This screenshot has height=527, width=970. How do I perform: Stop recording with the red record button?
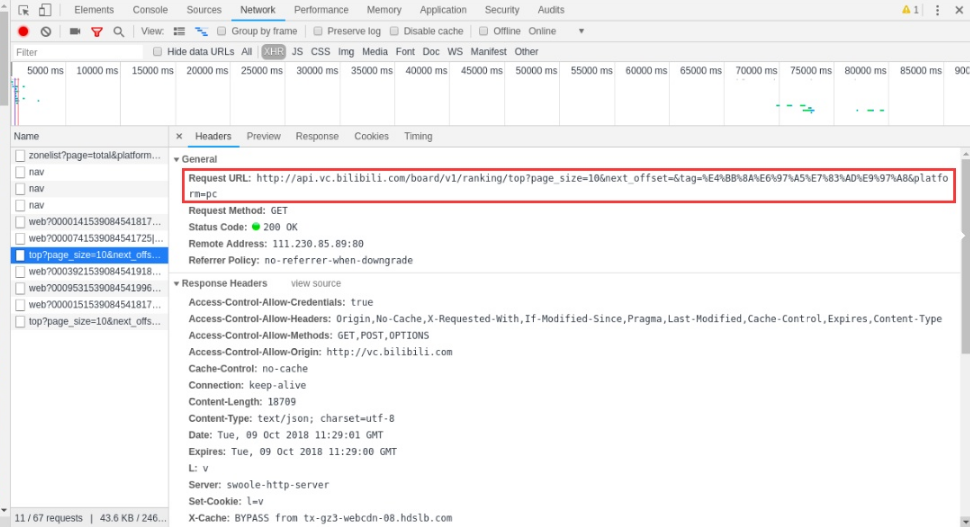24,31
